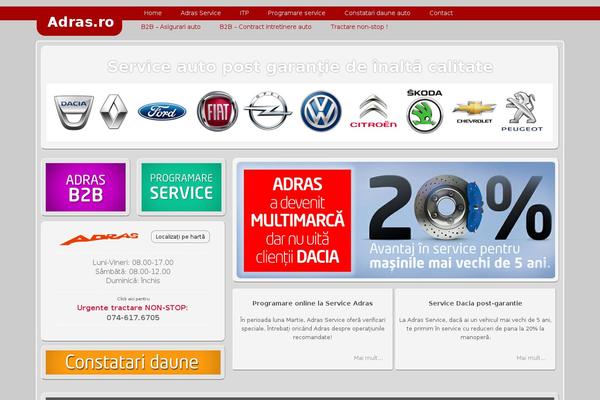Image resolution: width=600 pixels, height=400 pixels.
Task: Open the Contact page
Action: 441,13
